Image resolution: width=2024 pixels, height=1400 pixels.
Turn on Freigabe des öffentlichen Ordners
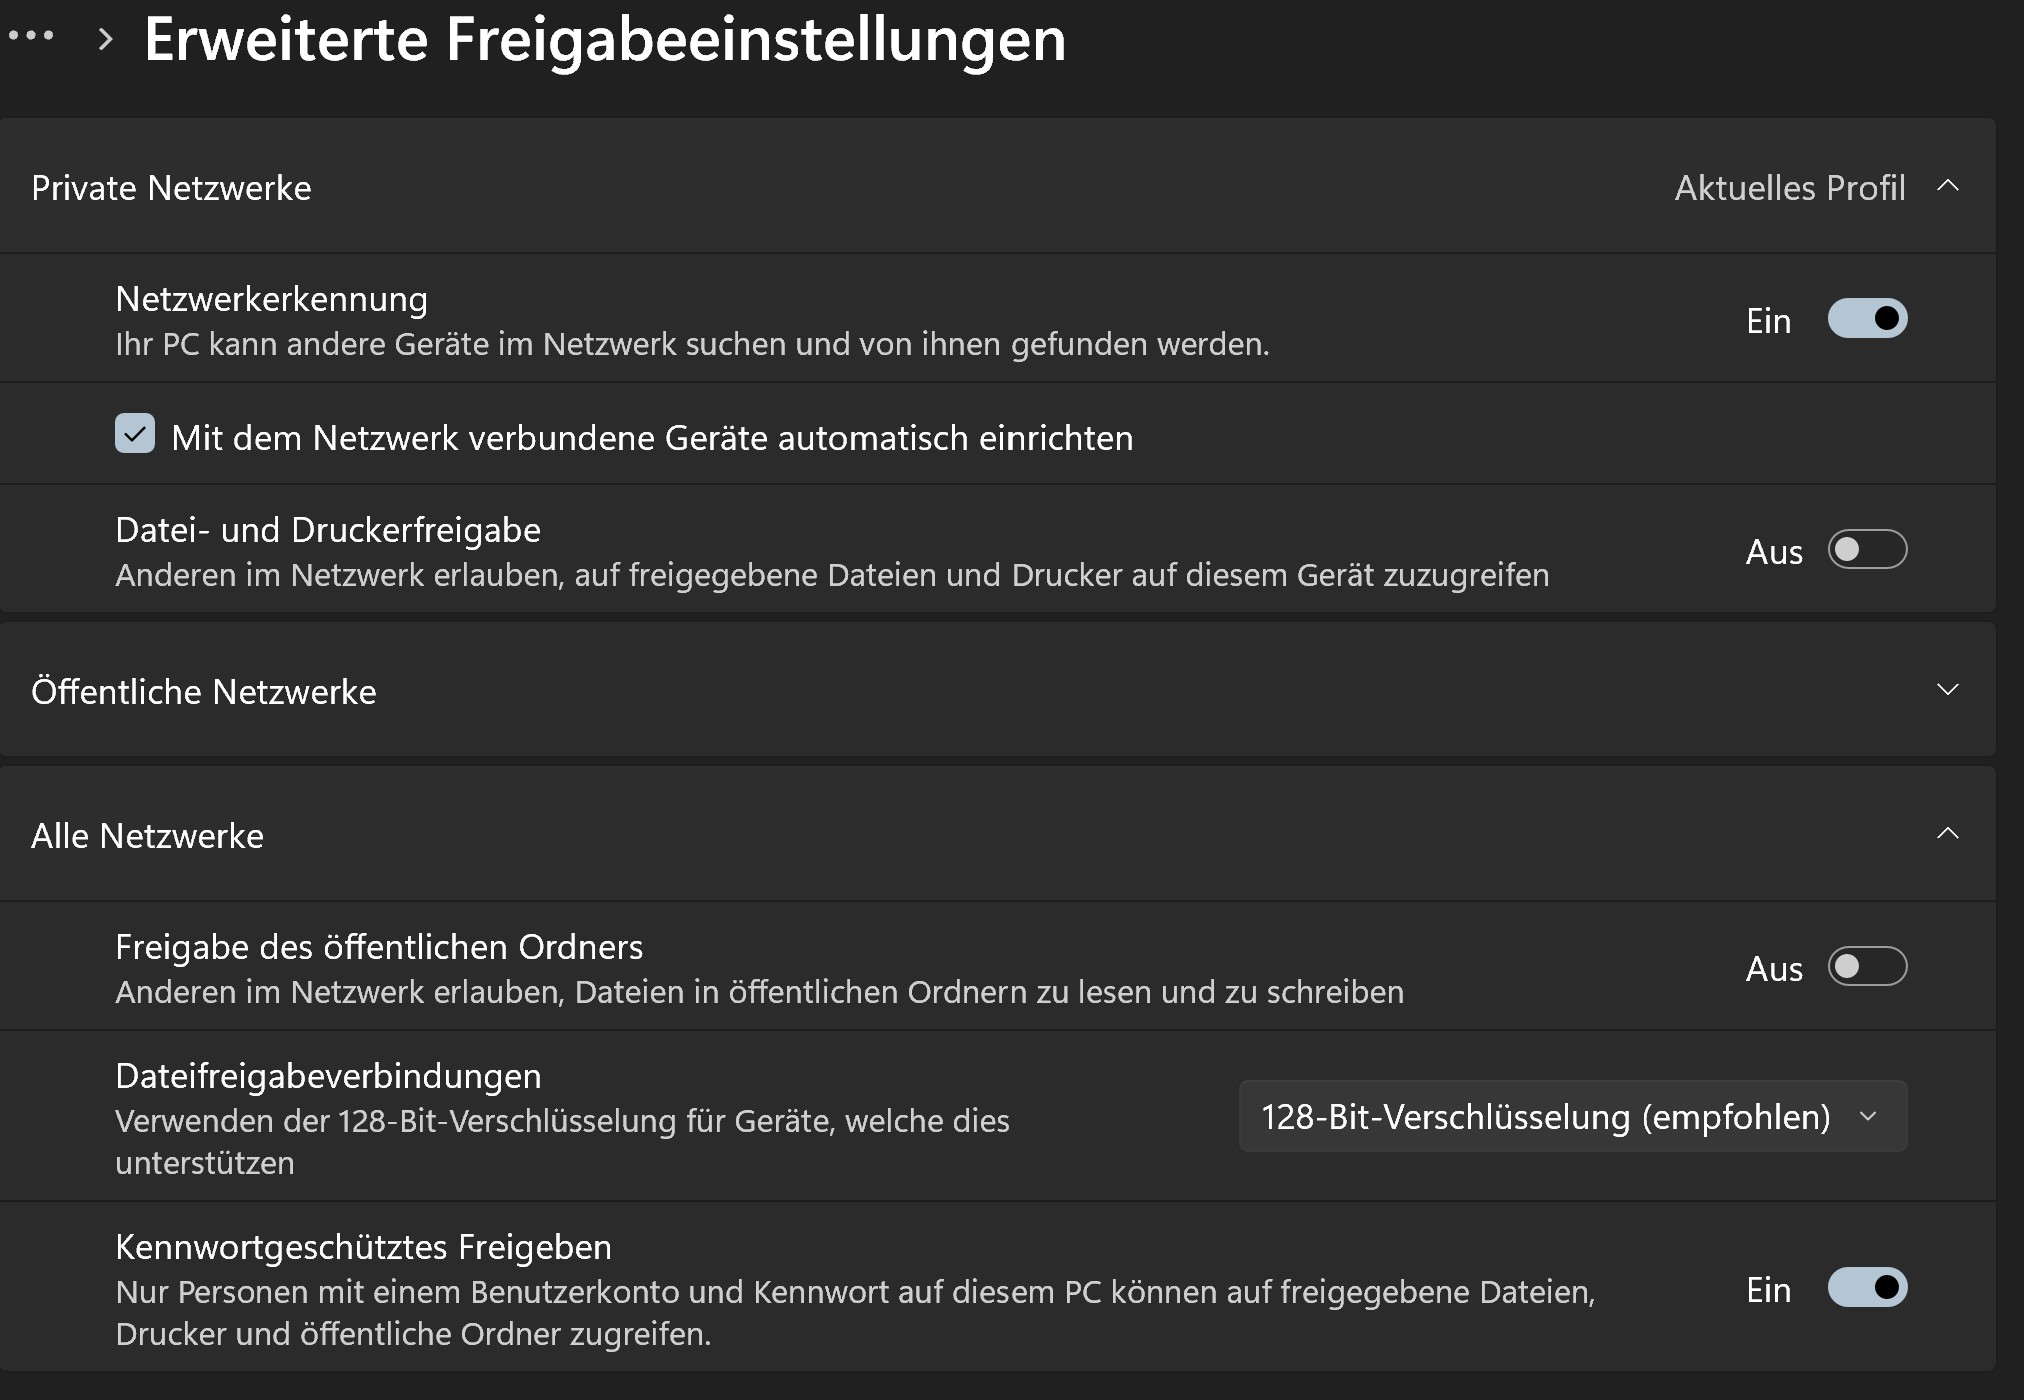[x=1866, y=966]
